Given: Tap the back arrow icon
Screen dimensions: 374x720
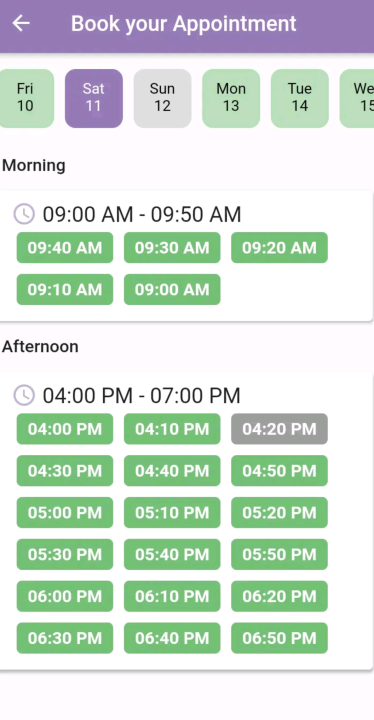Looking at the screenshot, I should tap(21, 23).
